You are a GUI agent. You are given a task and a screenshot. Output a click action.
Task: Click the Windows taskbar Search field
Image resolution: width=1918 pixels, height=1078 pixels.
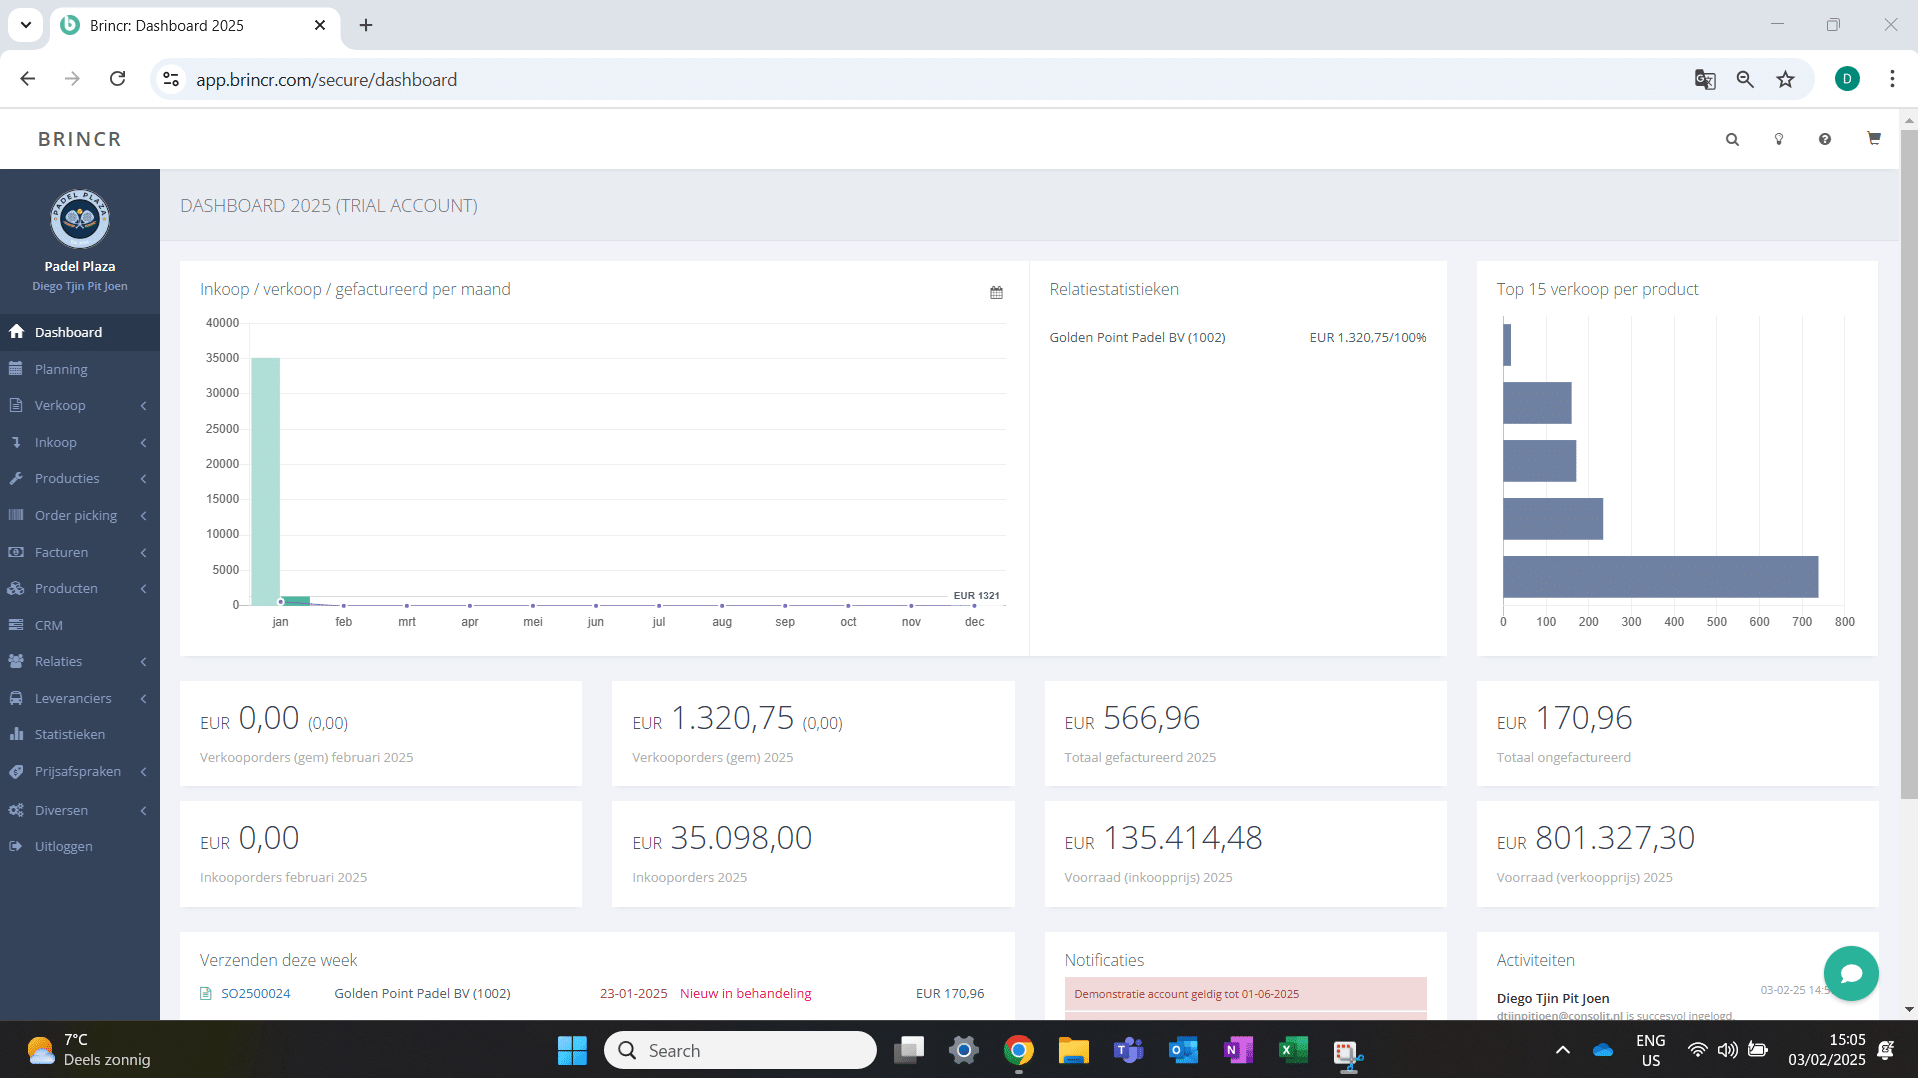point(740,1050)
